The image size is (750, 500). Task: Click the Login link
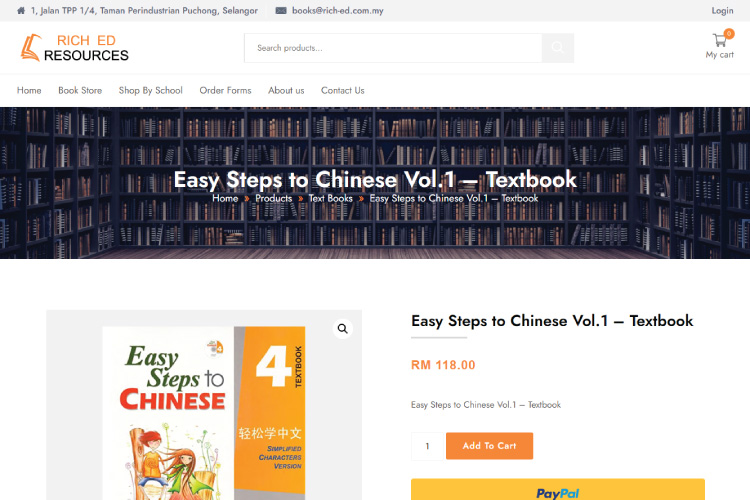pyautogui.click(x=722, y=11)
